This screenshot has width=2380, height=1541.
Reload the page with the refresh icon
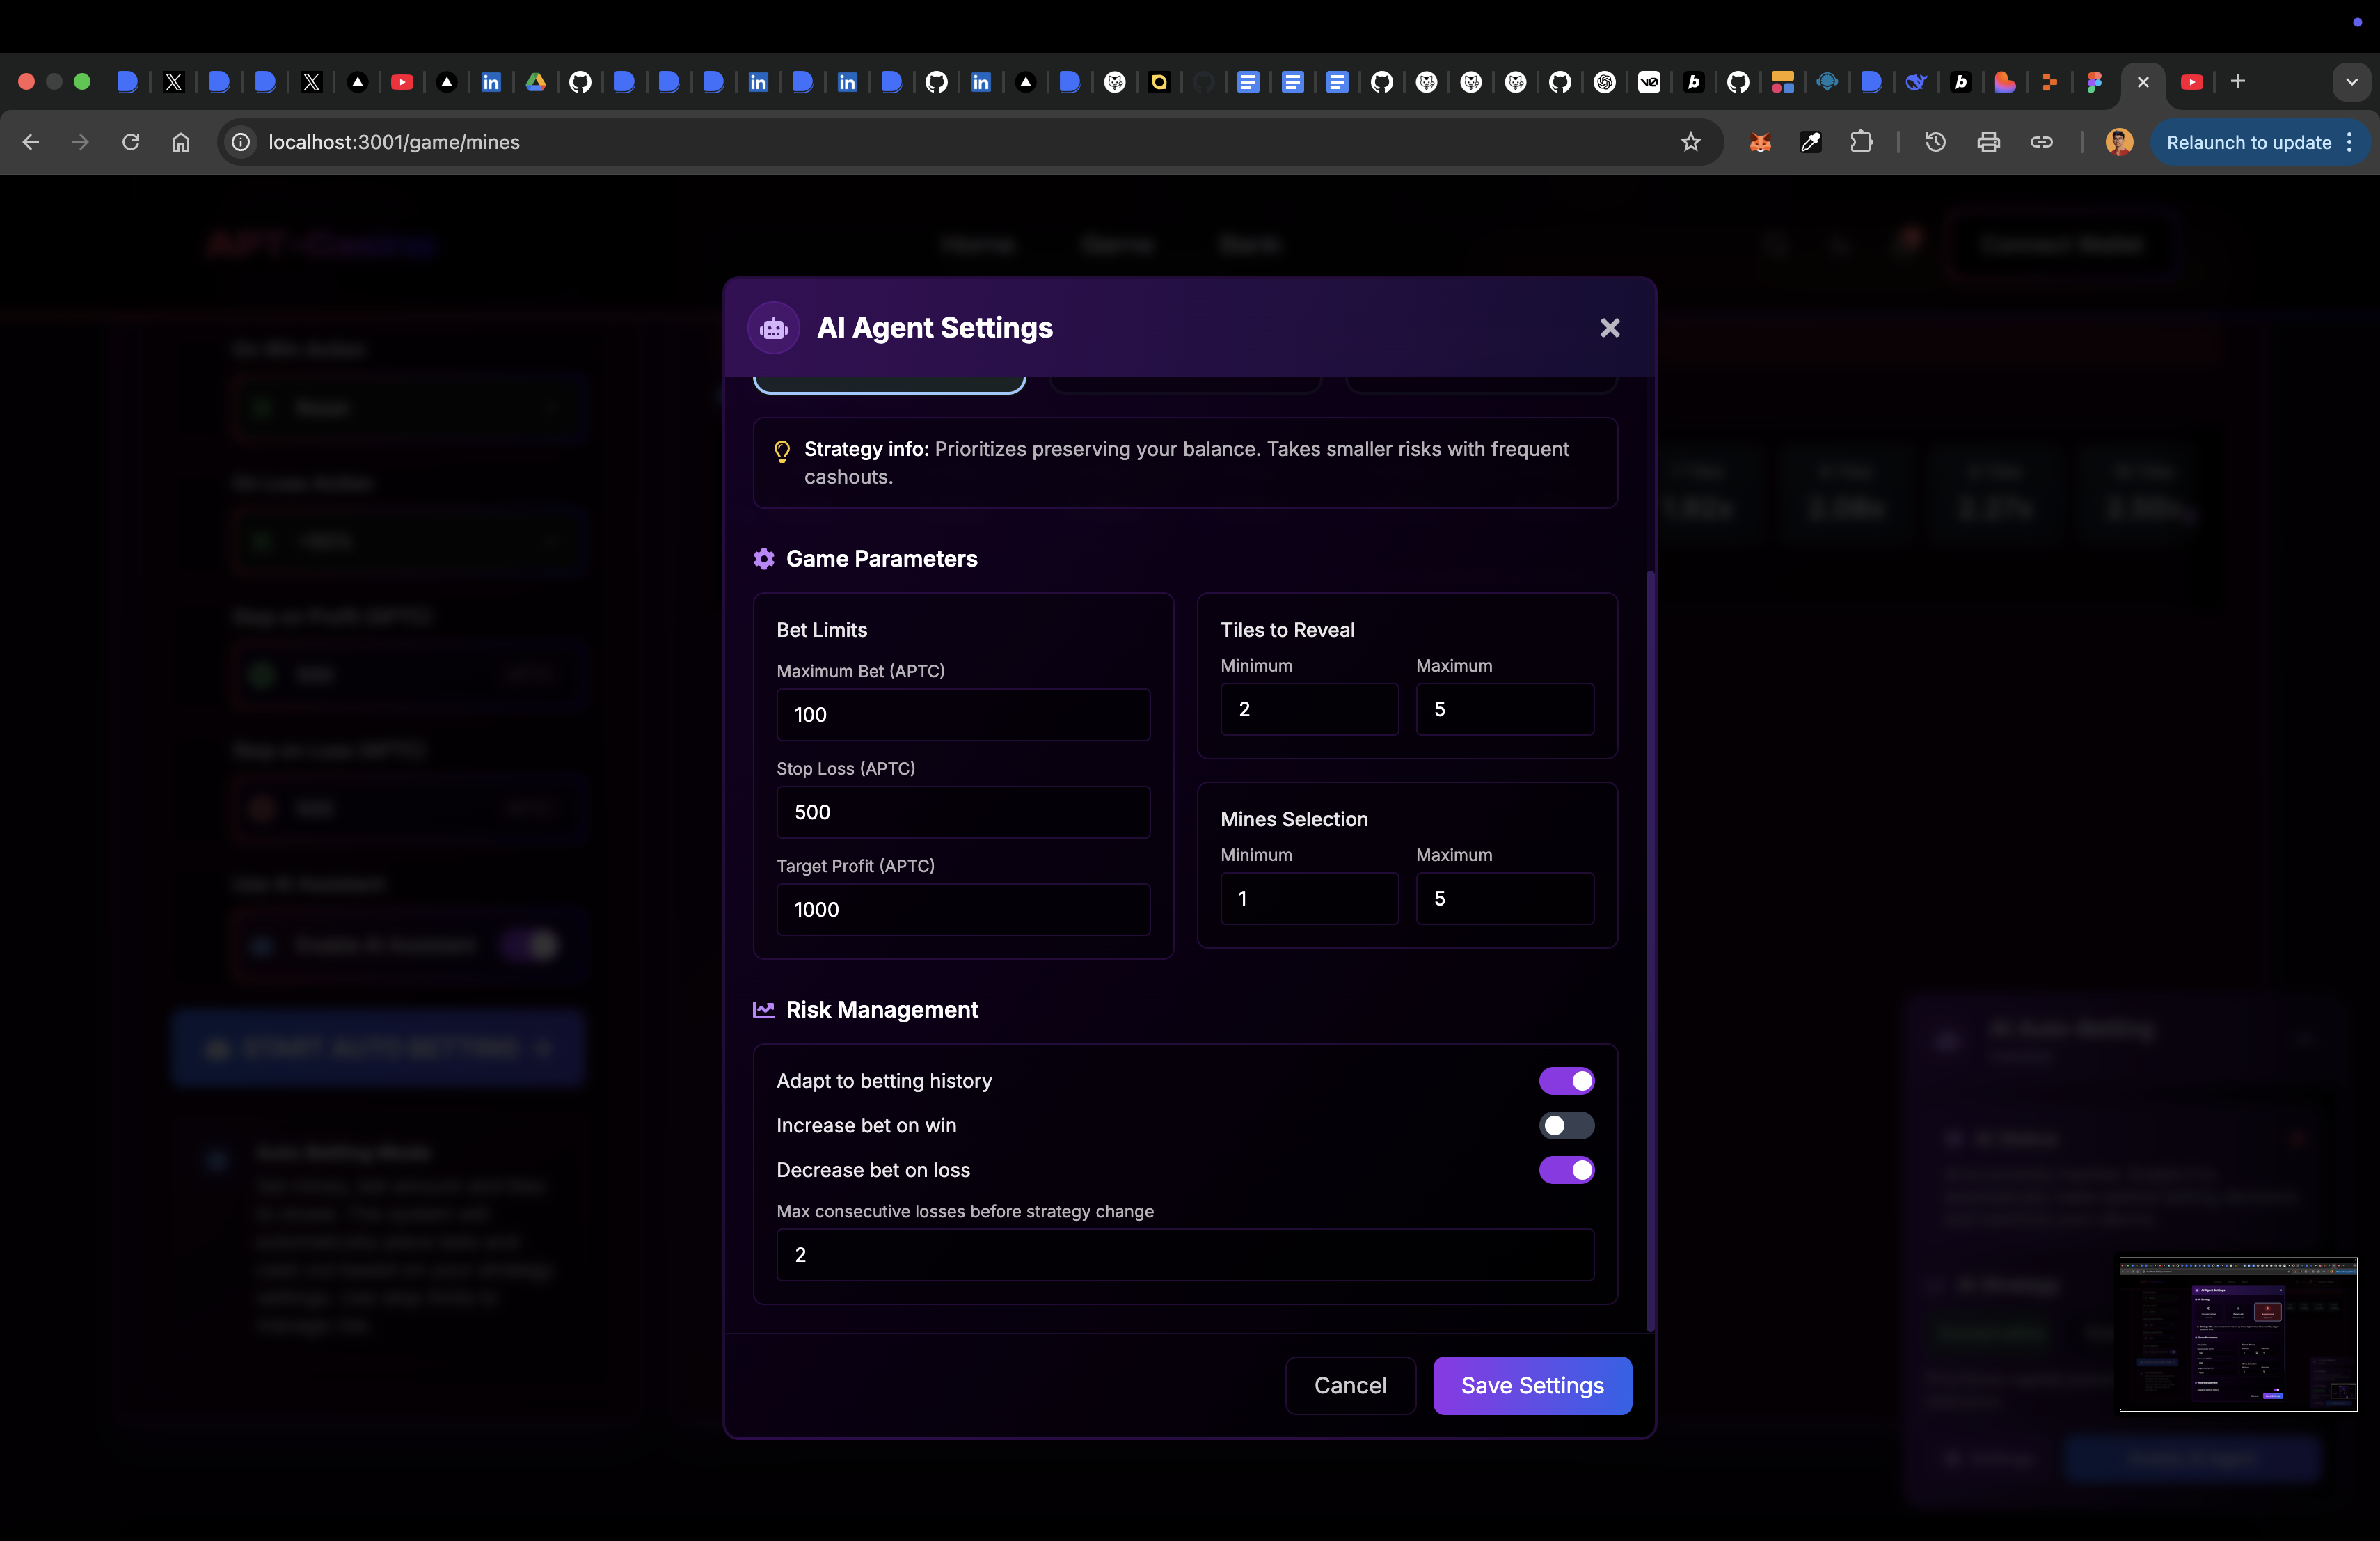click(x=131, y=142)
